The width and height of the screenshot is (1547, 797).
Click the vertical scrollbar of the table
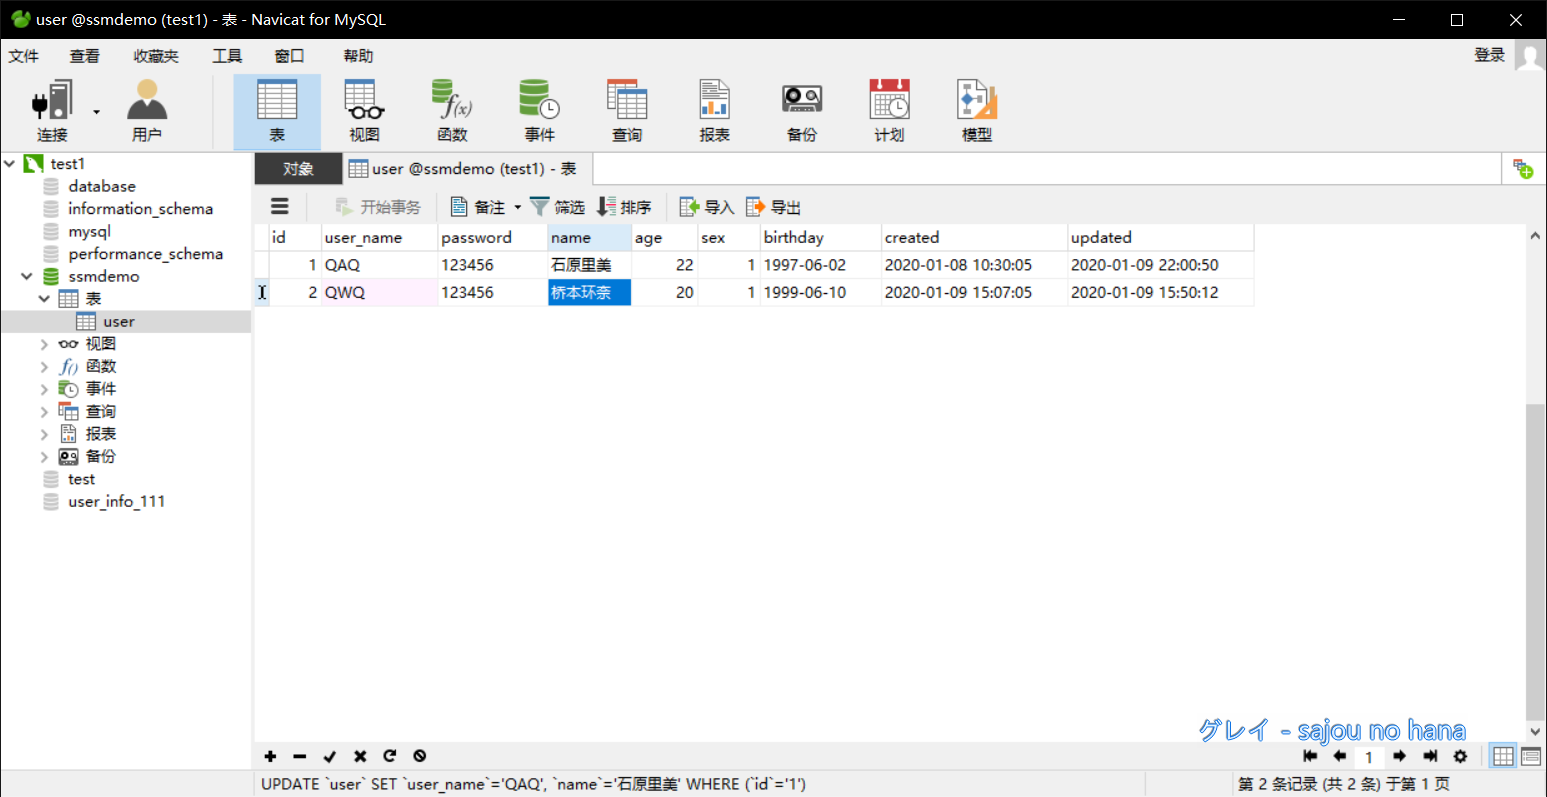coord(1535,560)
